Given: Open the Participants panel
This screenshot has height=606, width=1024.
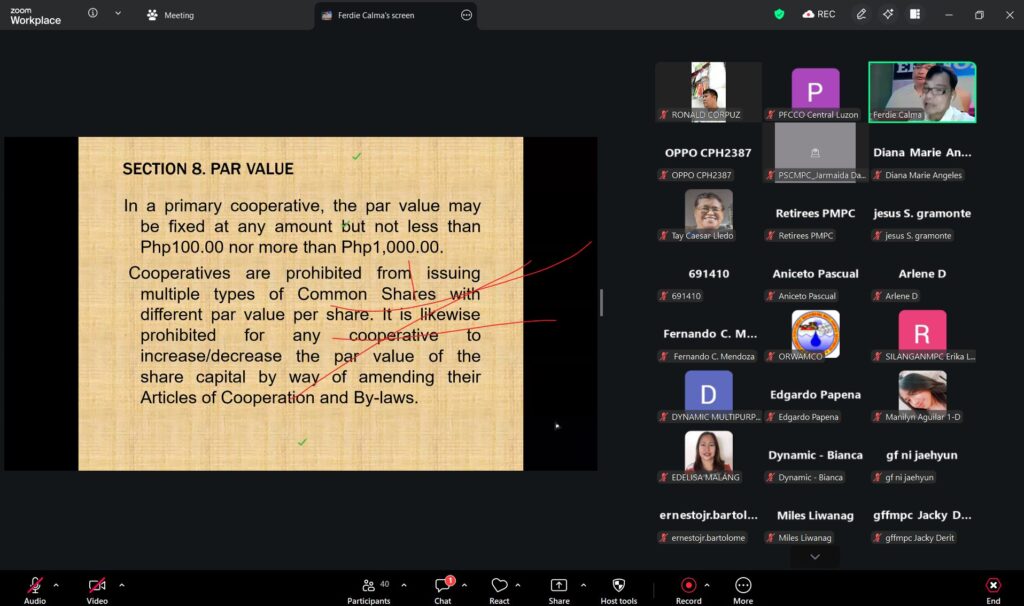Looking at the screenshot, I should pos(370,586).
